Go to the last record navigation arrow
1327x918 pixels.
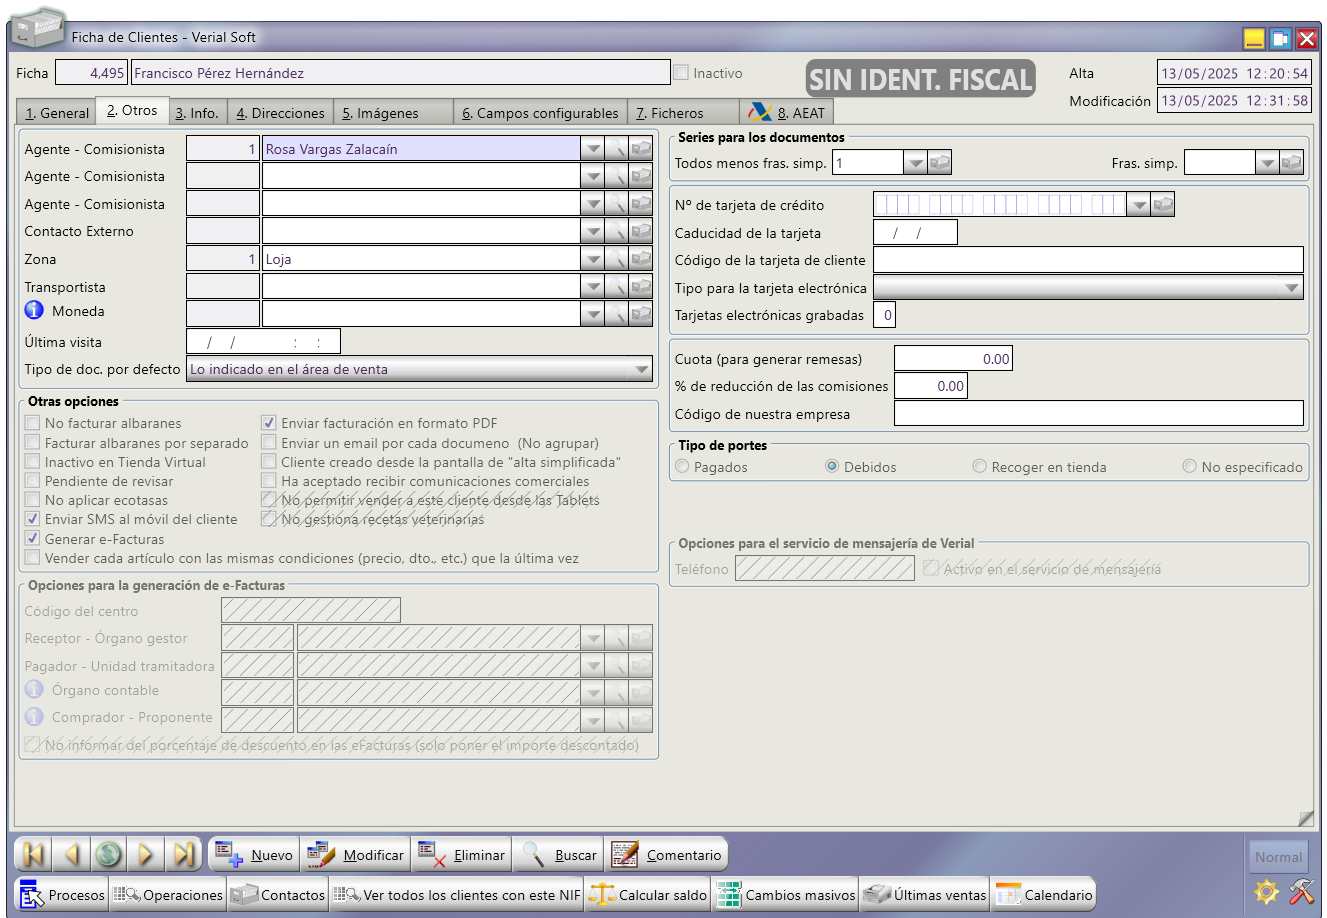(x=184, y=855)
